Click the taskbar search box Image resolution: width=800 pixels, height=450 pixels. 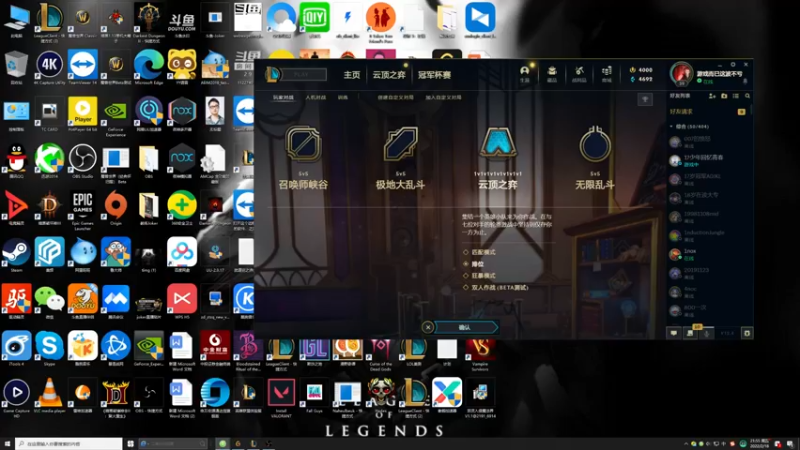(68, 443)
